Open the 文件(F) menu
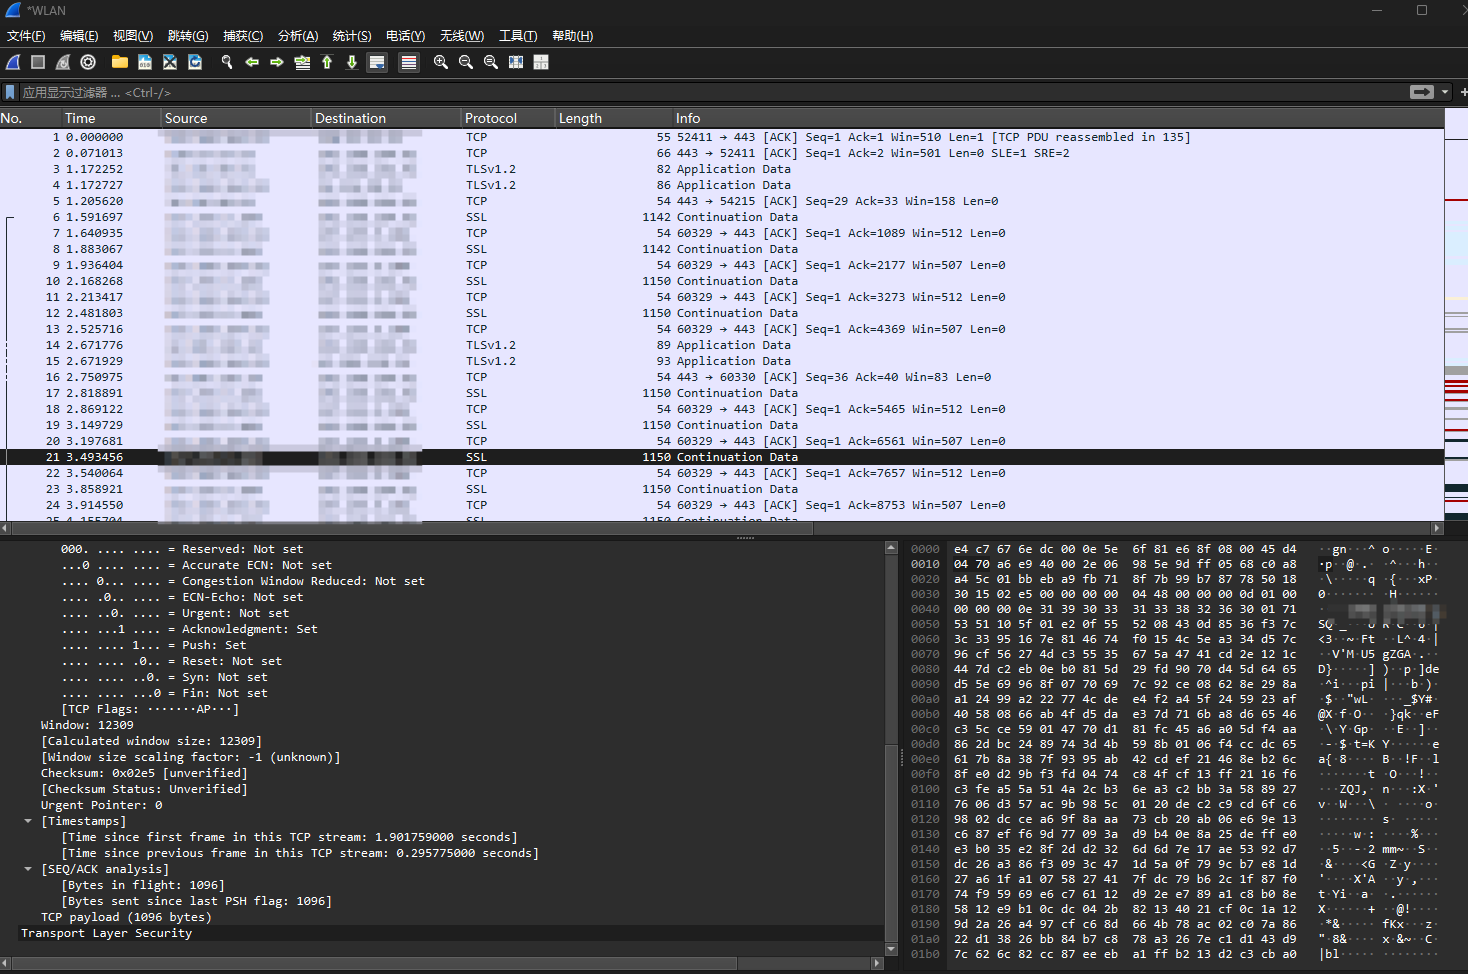Screen dimensions: 1468x974 point(26,36)
